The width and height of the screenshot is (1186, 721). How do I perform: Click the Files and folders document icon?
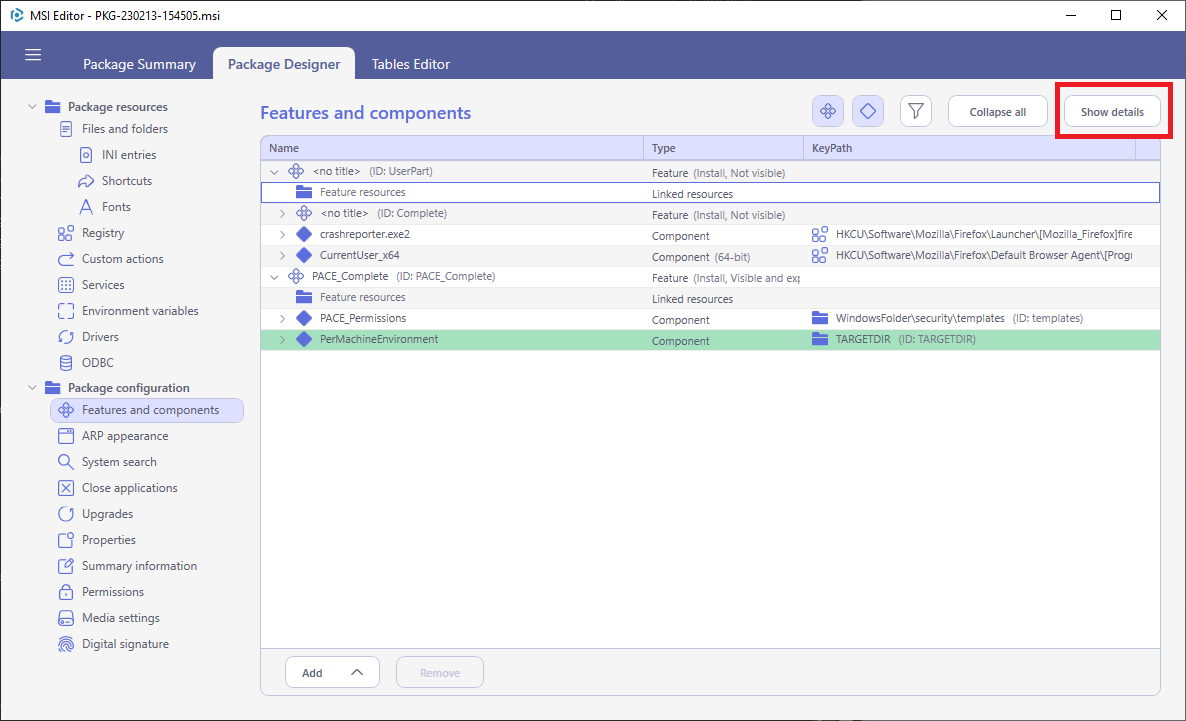(x=66, y=129)
